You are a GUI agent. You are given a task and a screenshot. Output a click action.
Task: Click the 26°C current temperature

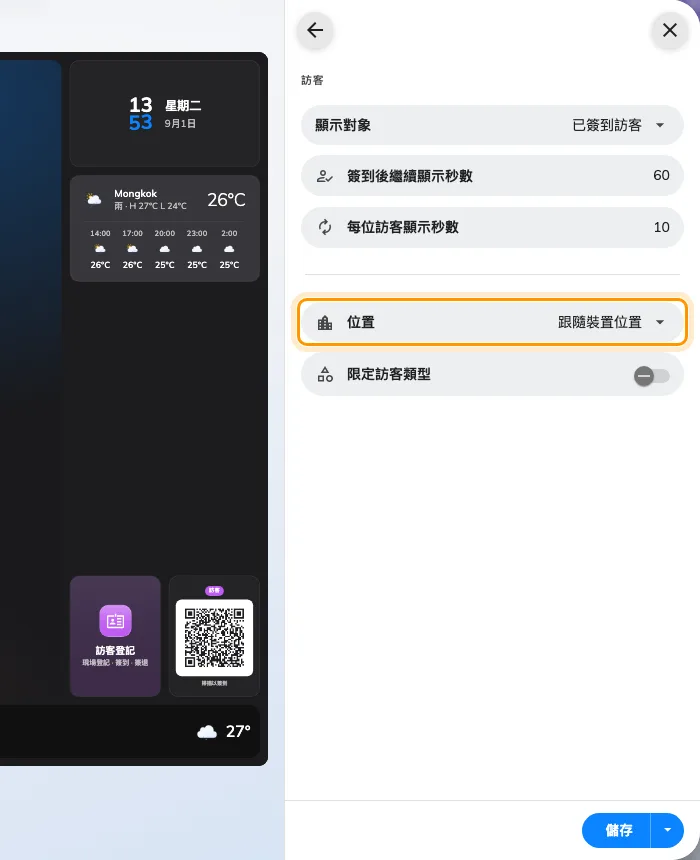pyautogui.click(x=226, y=200)
